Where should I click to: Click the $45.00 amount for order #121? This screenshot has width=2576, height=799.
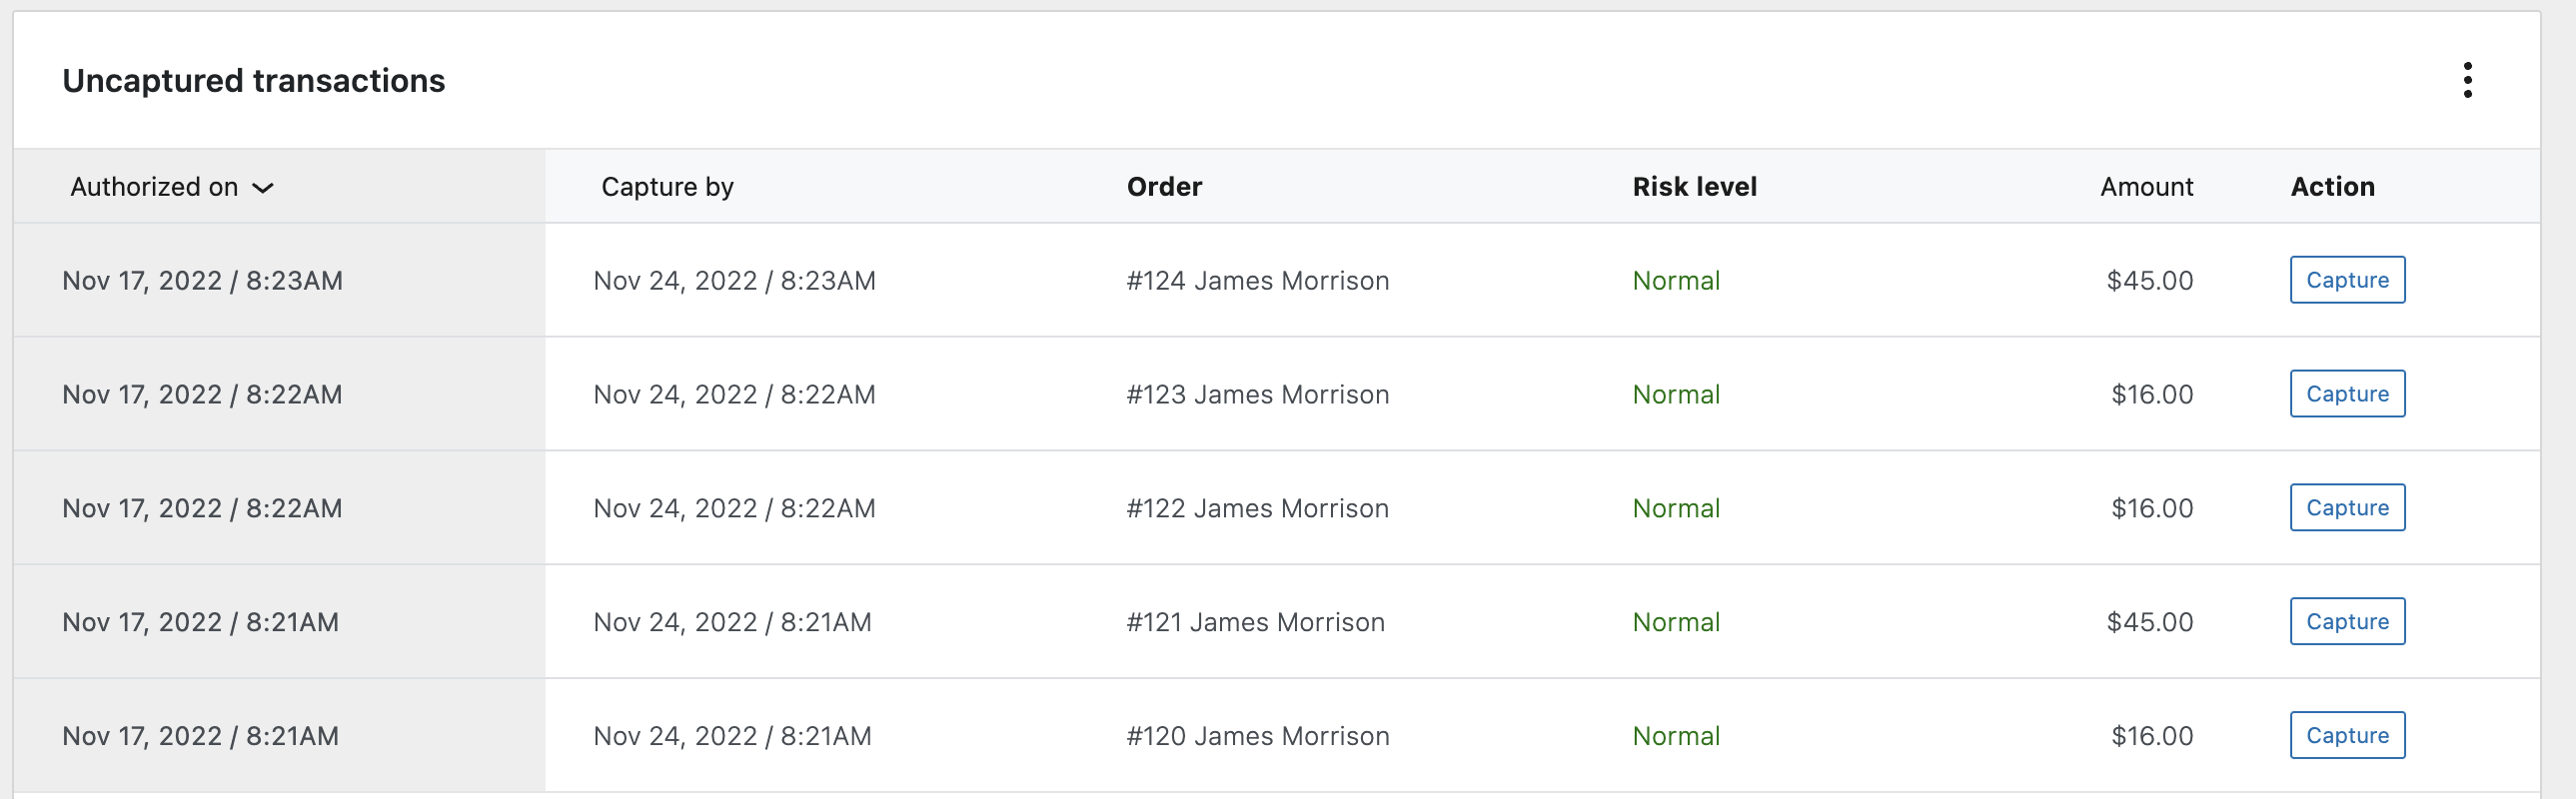pos(2149,623)
